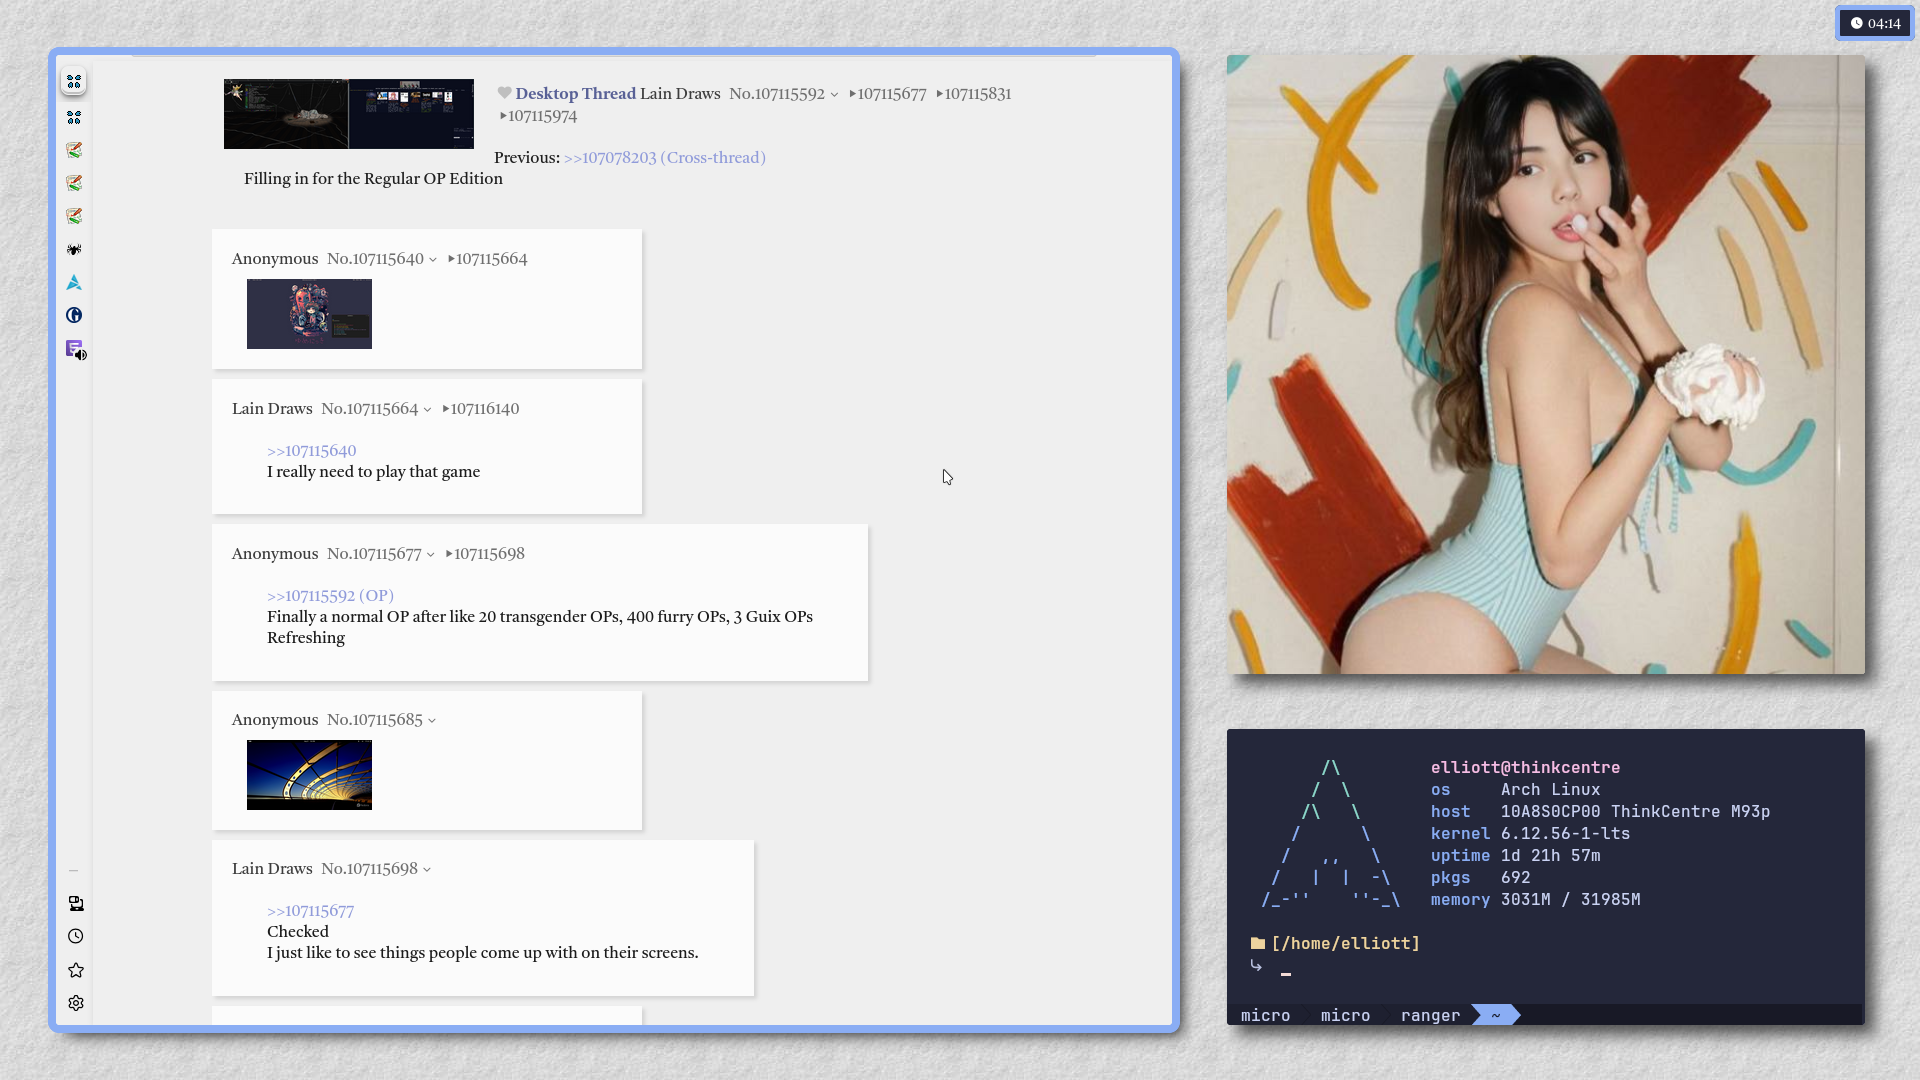Viewport: 1920px width, 1080px height.
Task: Expand backlink 107115831 on the OP post
Action: tap(977, 94)
